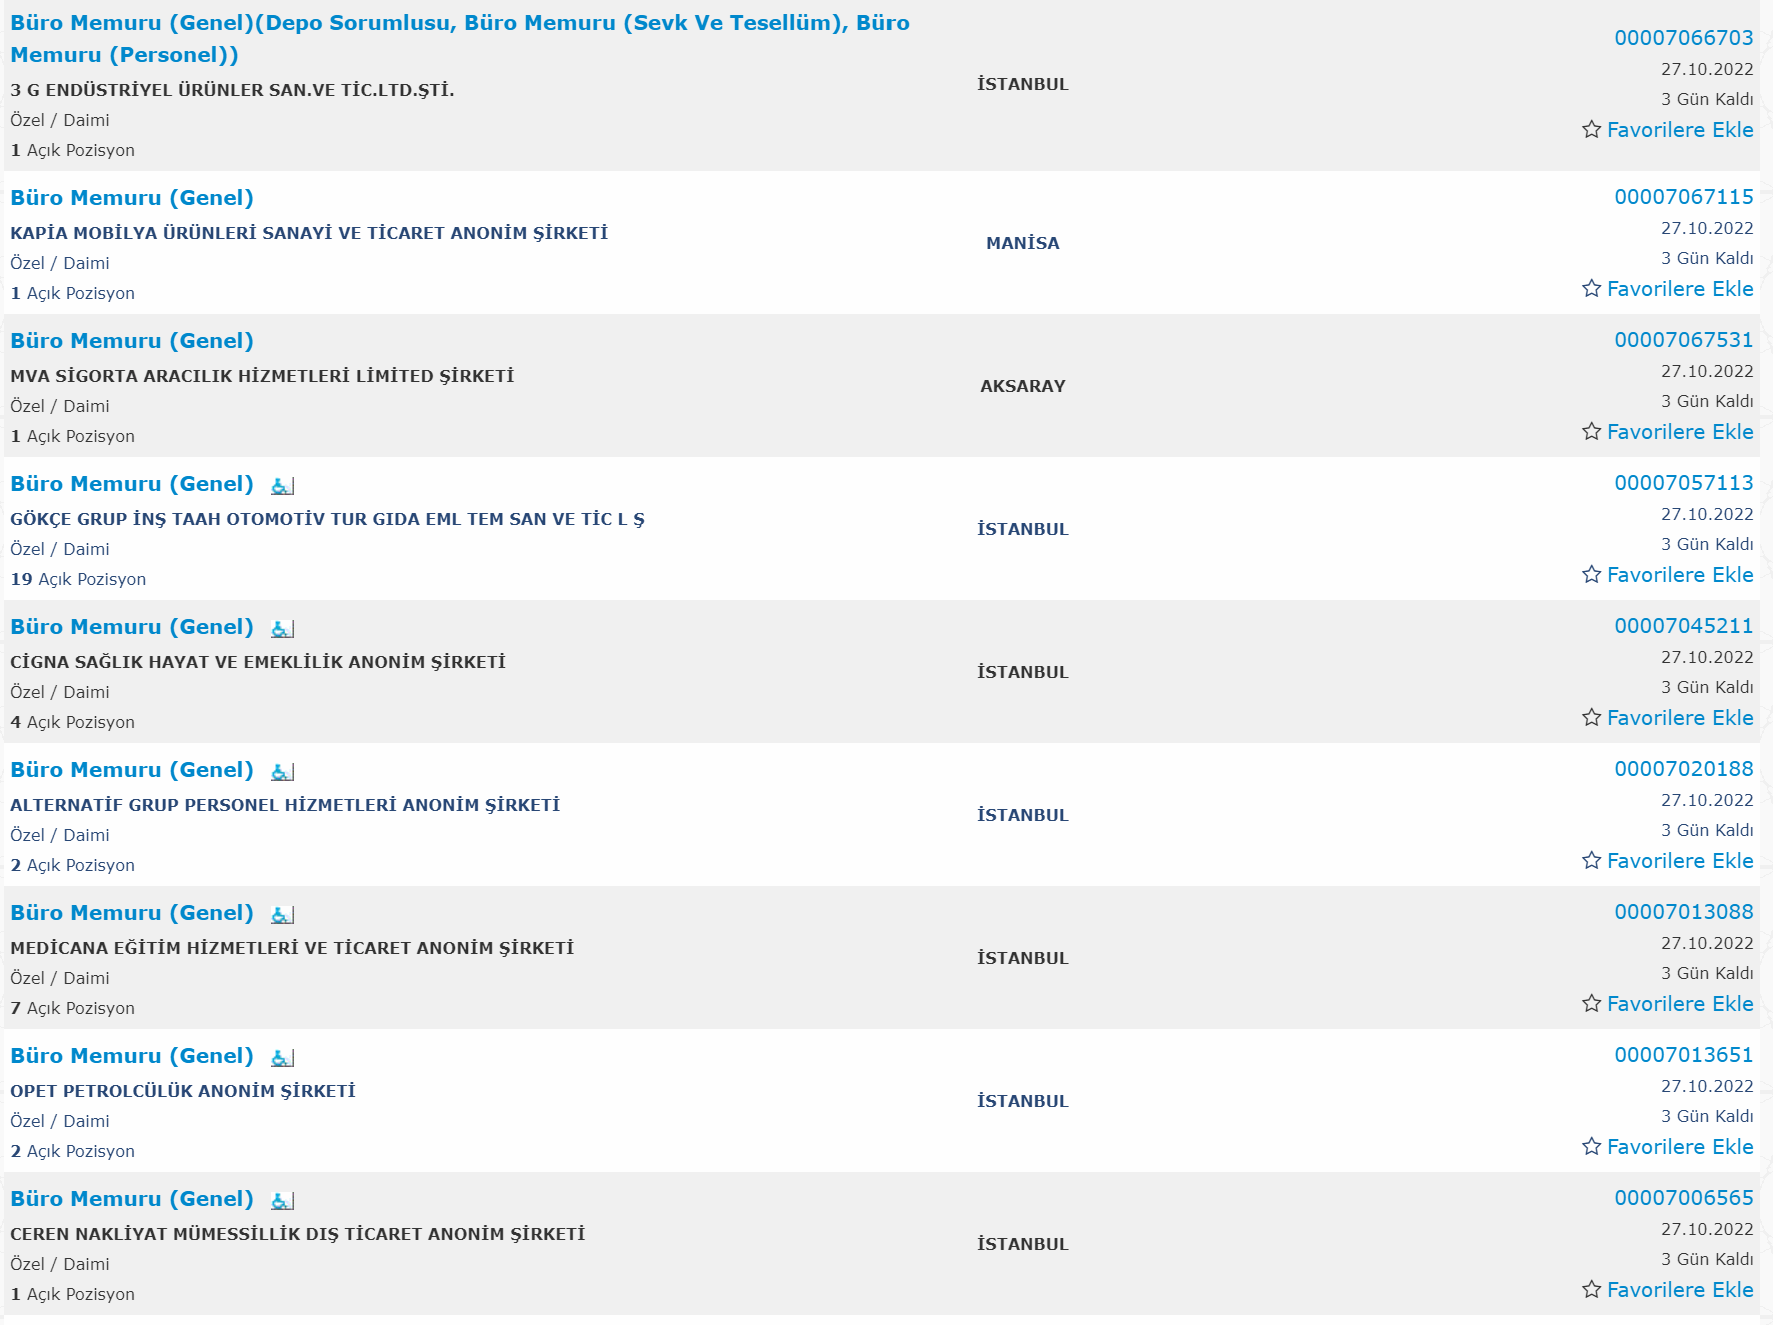Open job number 00007067531
1773x1325 pixels.
click(1683, 340)
